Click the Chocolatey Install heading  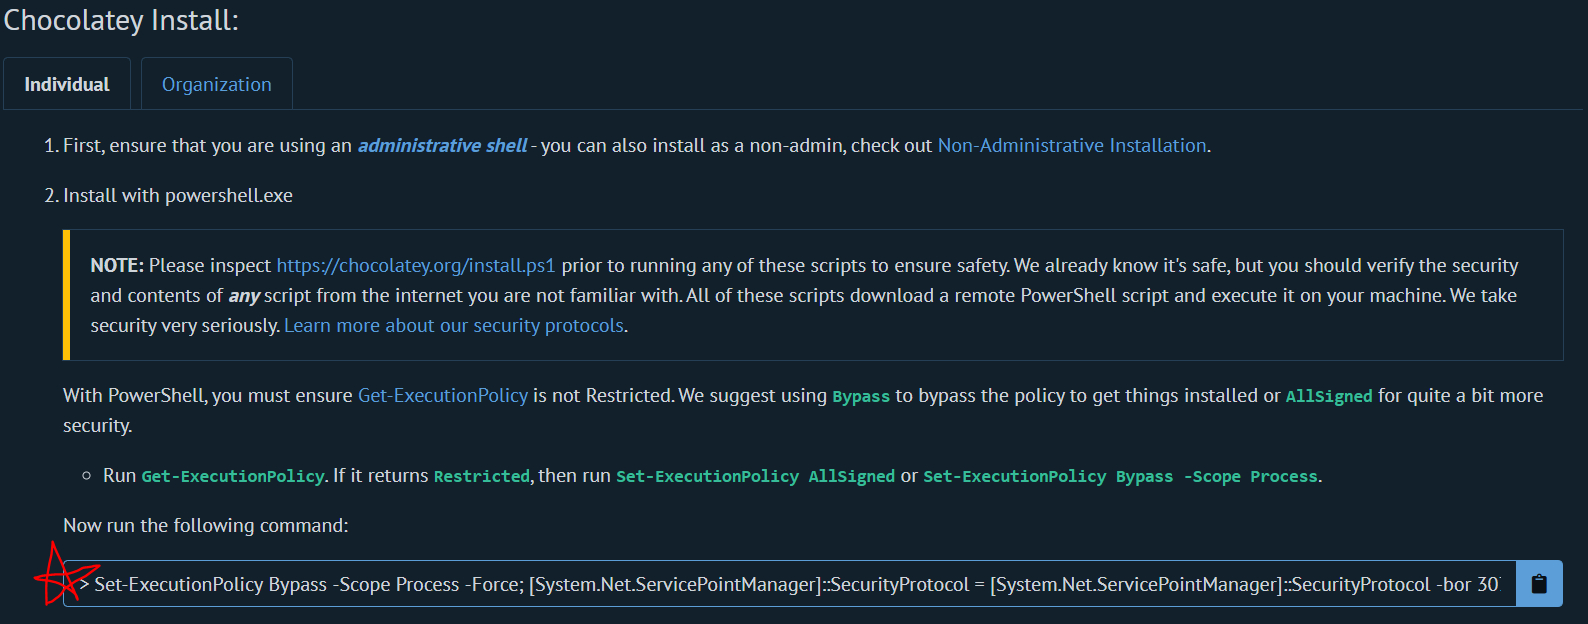tap(121, 21)
